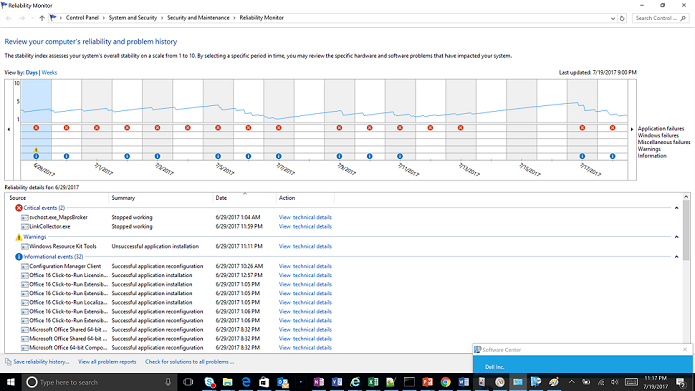Click the application failure icon above 7/13/2017
Image resolution: width=695 pixels, height=391 pixels.
[x=461, y=128]
